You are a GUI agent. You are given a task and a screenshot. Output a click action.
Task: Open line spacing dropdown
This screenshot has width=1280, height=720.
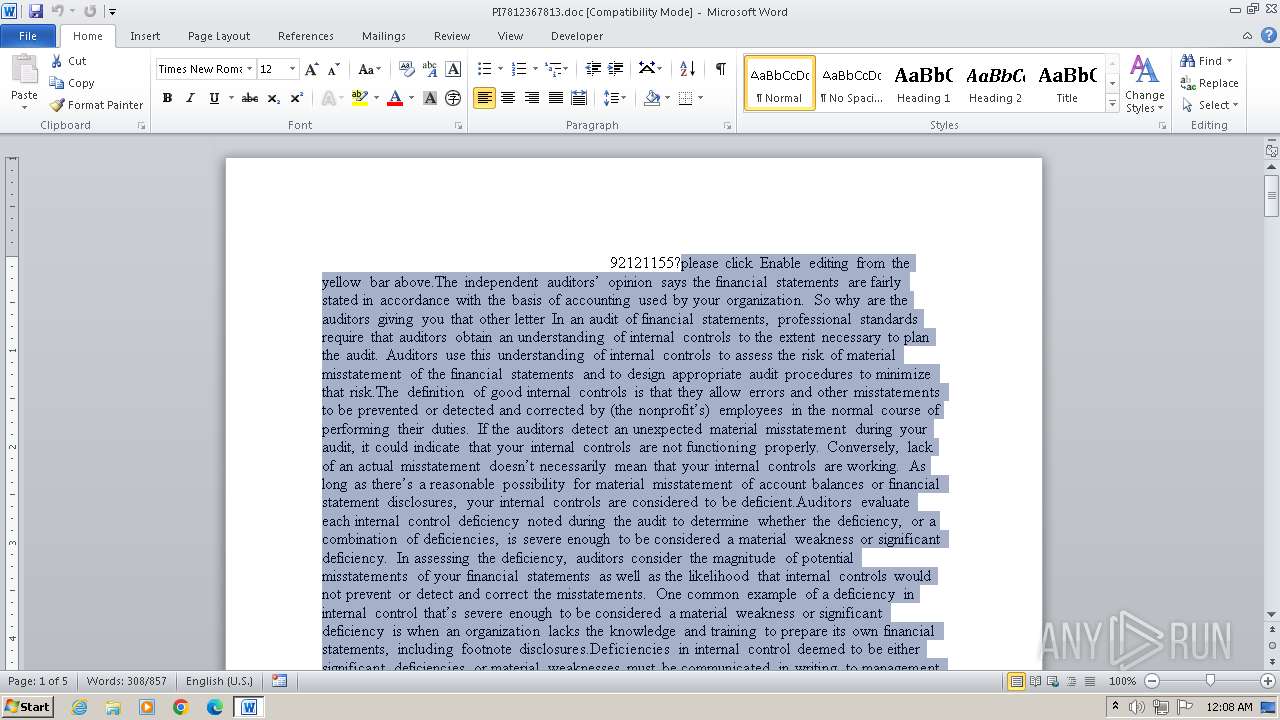(615, 98)
